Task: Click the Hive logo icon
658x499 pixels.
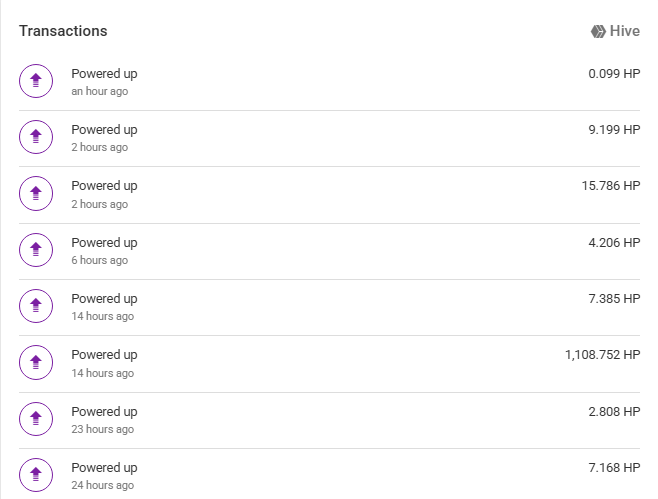Action: click(598, 31)
